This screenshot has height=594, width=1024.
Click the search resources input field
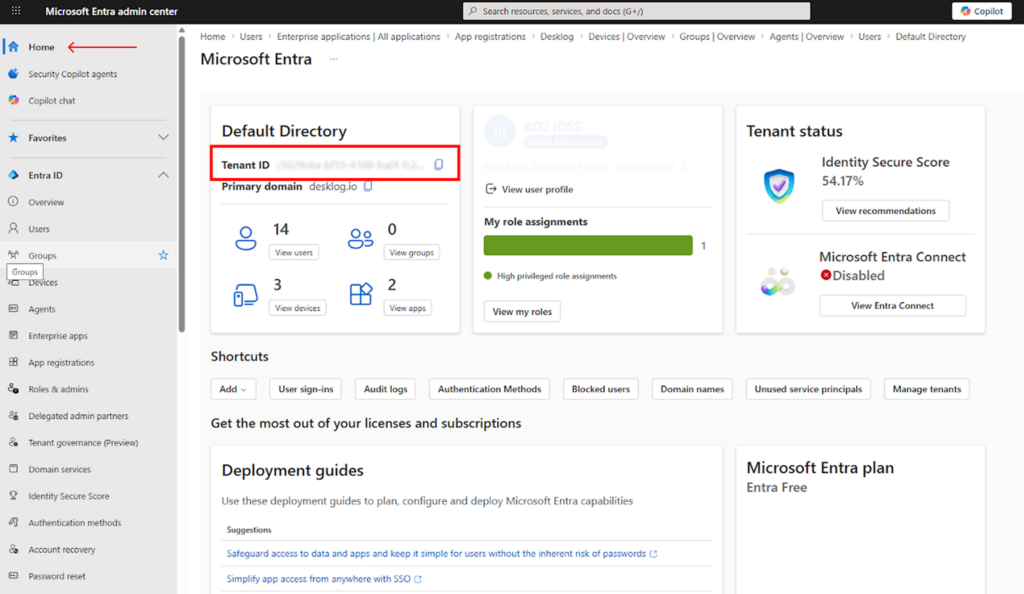coord(636,11)
